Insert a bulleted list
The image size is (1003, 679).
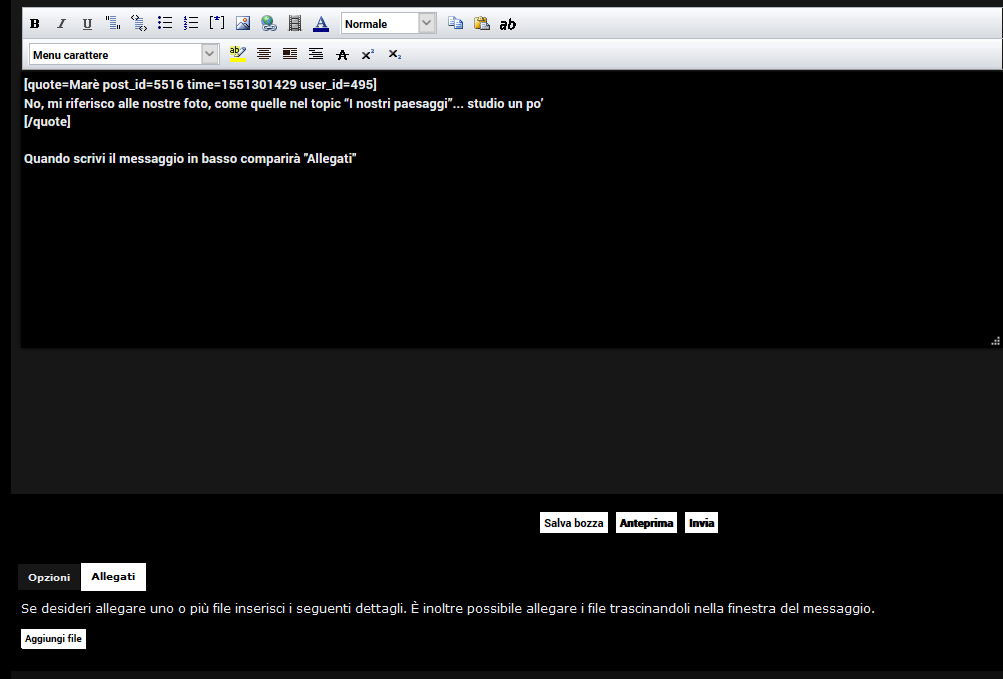(165, 22)
